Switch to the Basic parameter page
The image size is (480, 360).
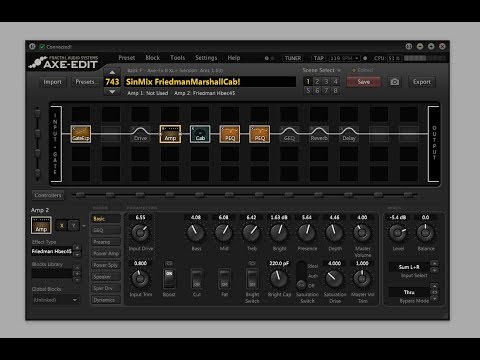[x=106, y=219]
